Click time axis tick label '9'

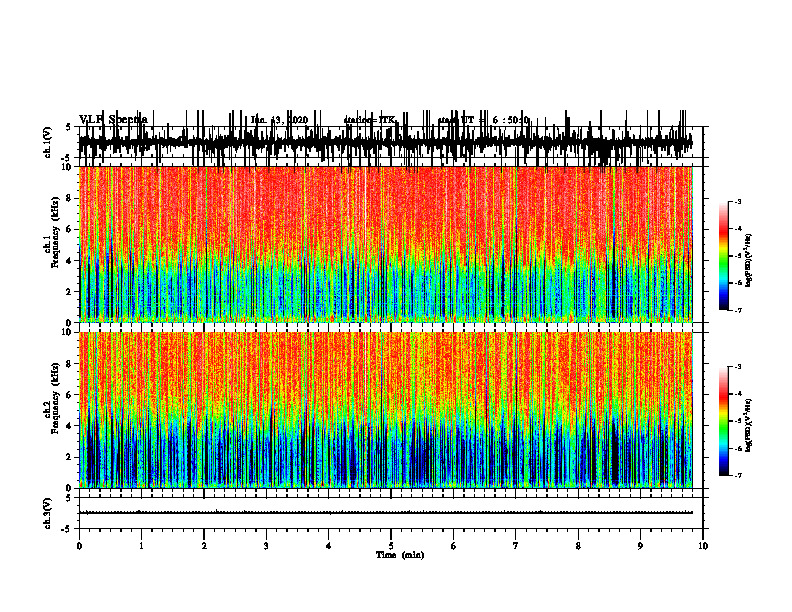(x=640, y=546)
